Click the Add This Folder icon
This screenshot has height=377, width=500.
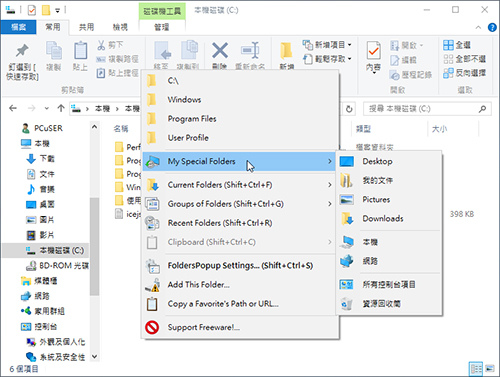[152, 285]
